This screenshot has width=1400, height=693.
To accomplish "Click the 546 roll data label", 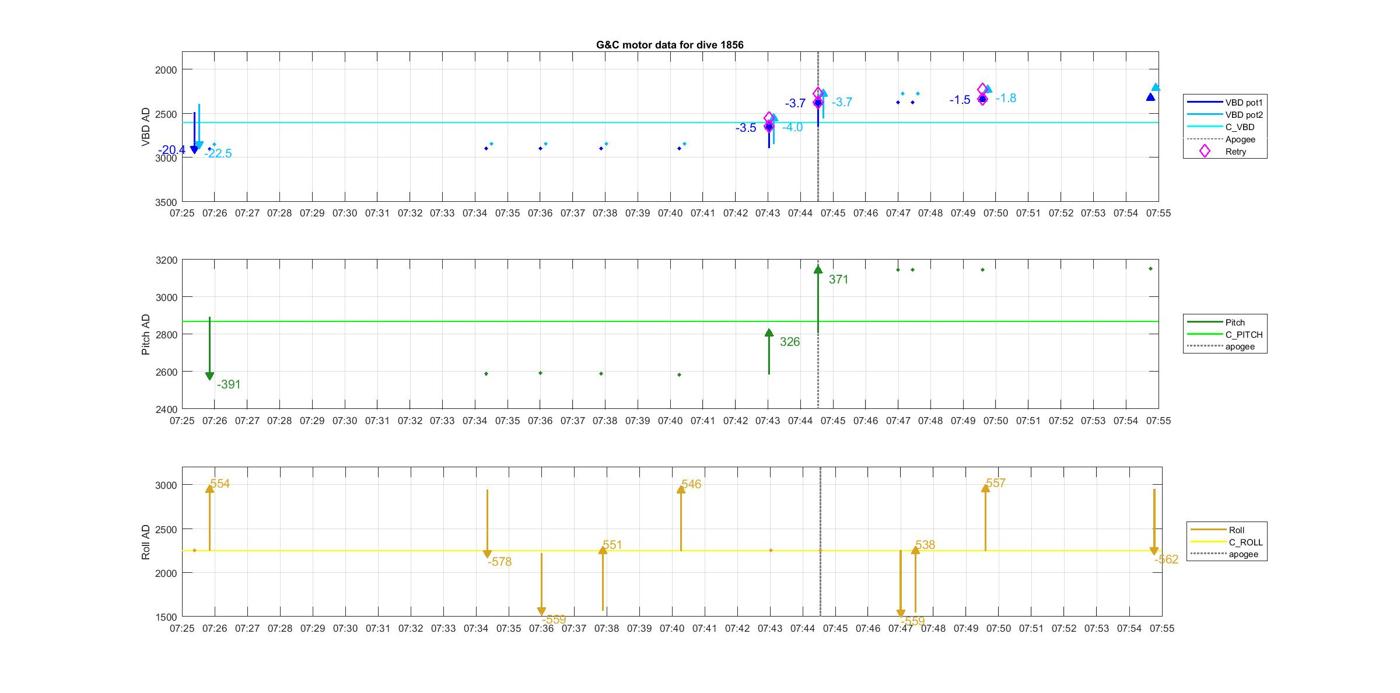I will point(691,485).
